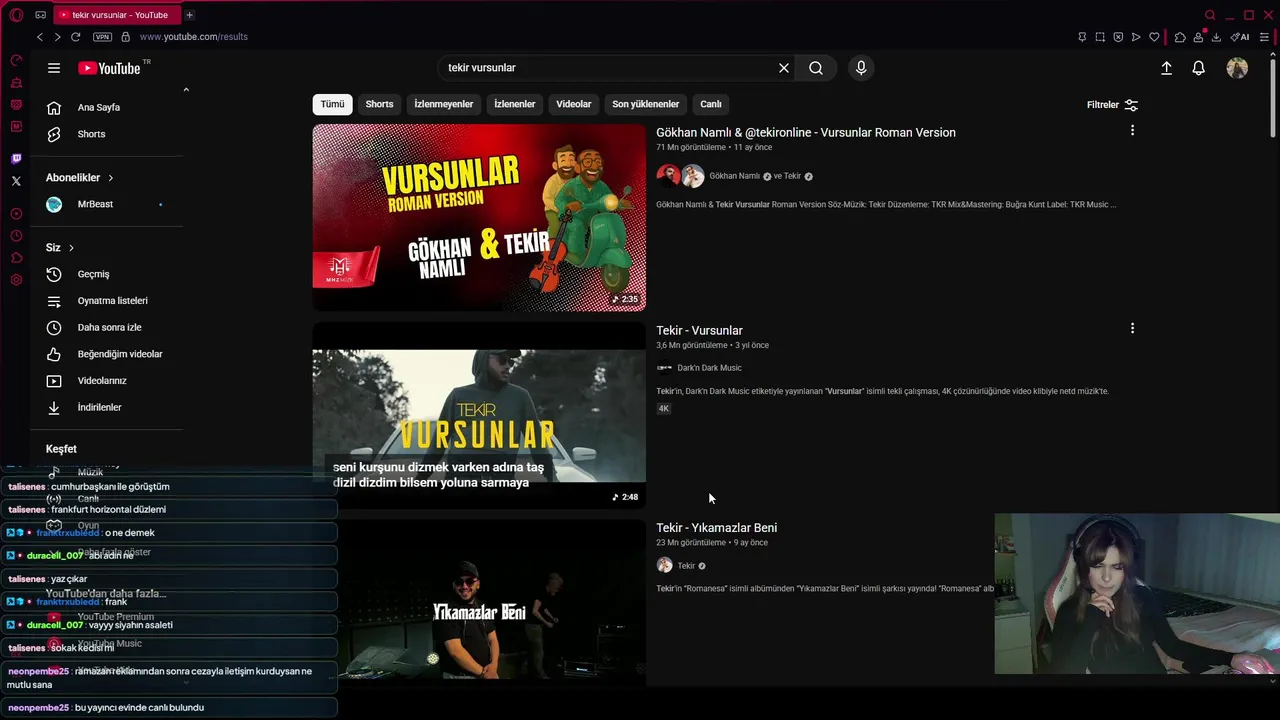
Task: Play the Tekir - Vursunlar thumbnail
Action: (x=479, y=415)
